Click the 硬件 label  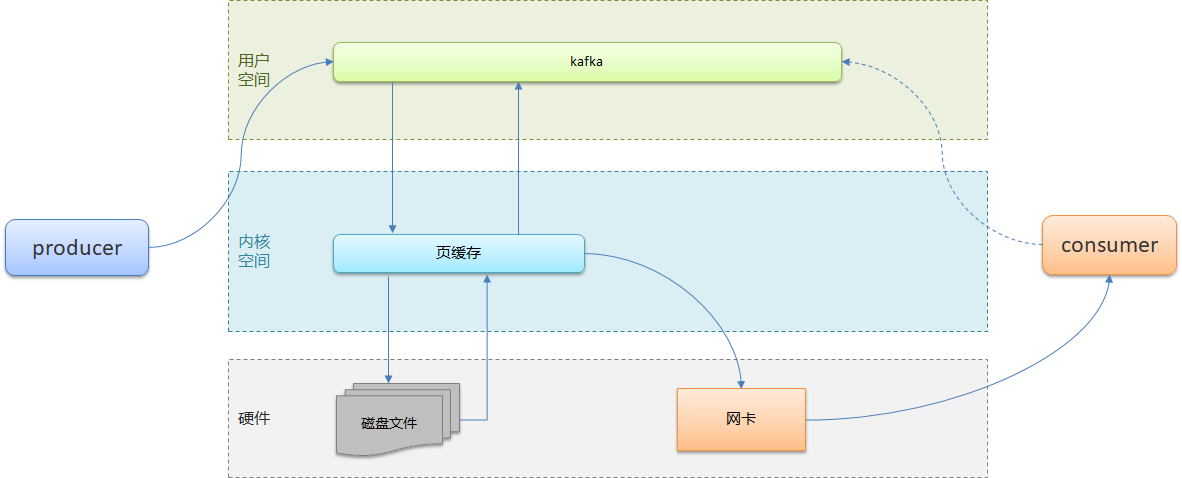(254, 418)
